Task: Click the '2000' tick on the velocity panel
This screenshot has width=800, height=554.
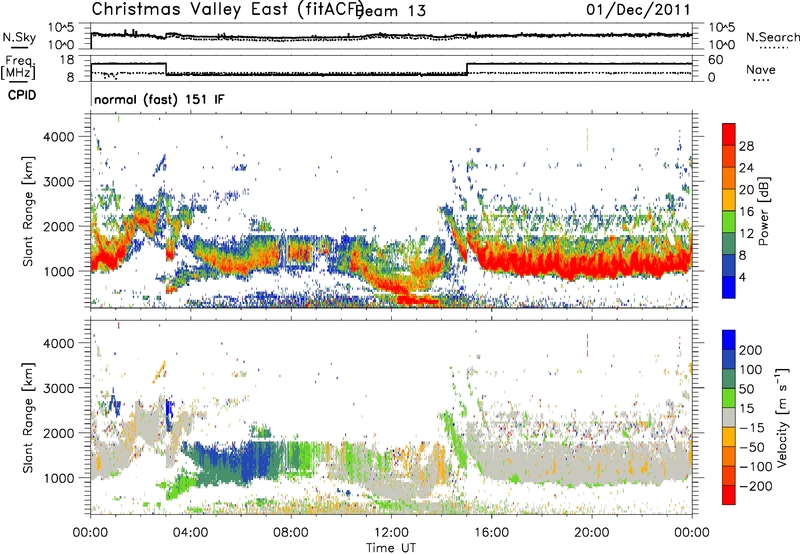Action: click(59, 433)
